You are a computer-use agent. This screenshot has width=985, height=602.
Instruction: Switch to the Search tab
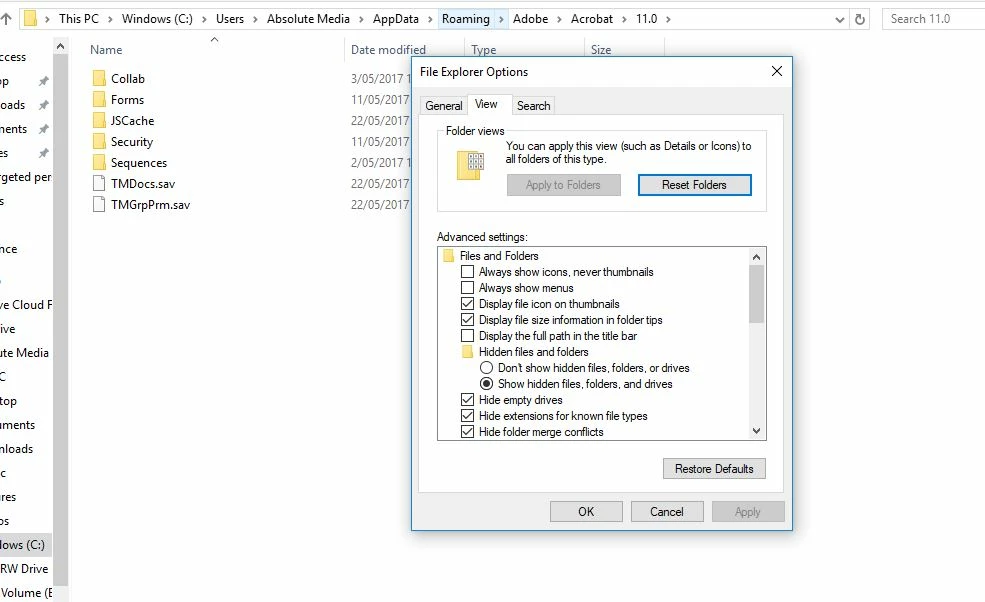pos(533,106)
